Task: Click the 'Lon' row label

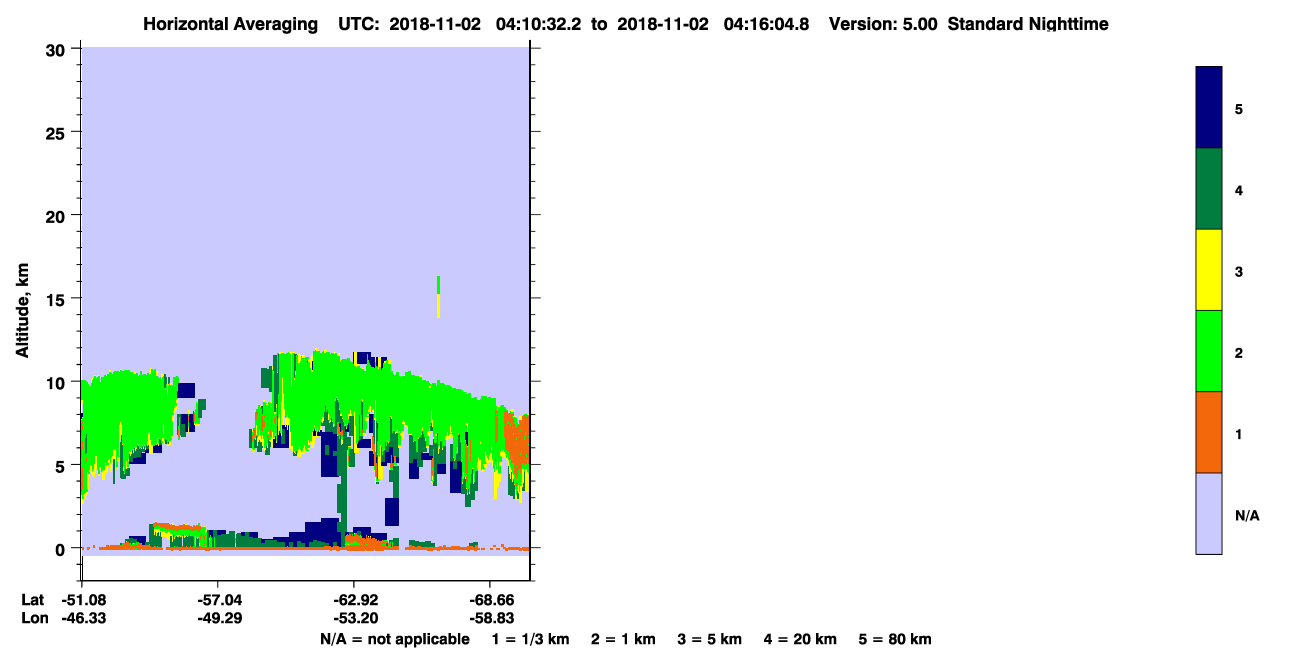Action: coord(33,618)
